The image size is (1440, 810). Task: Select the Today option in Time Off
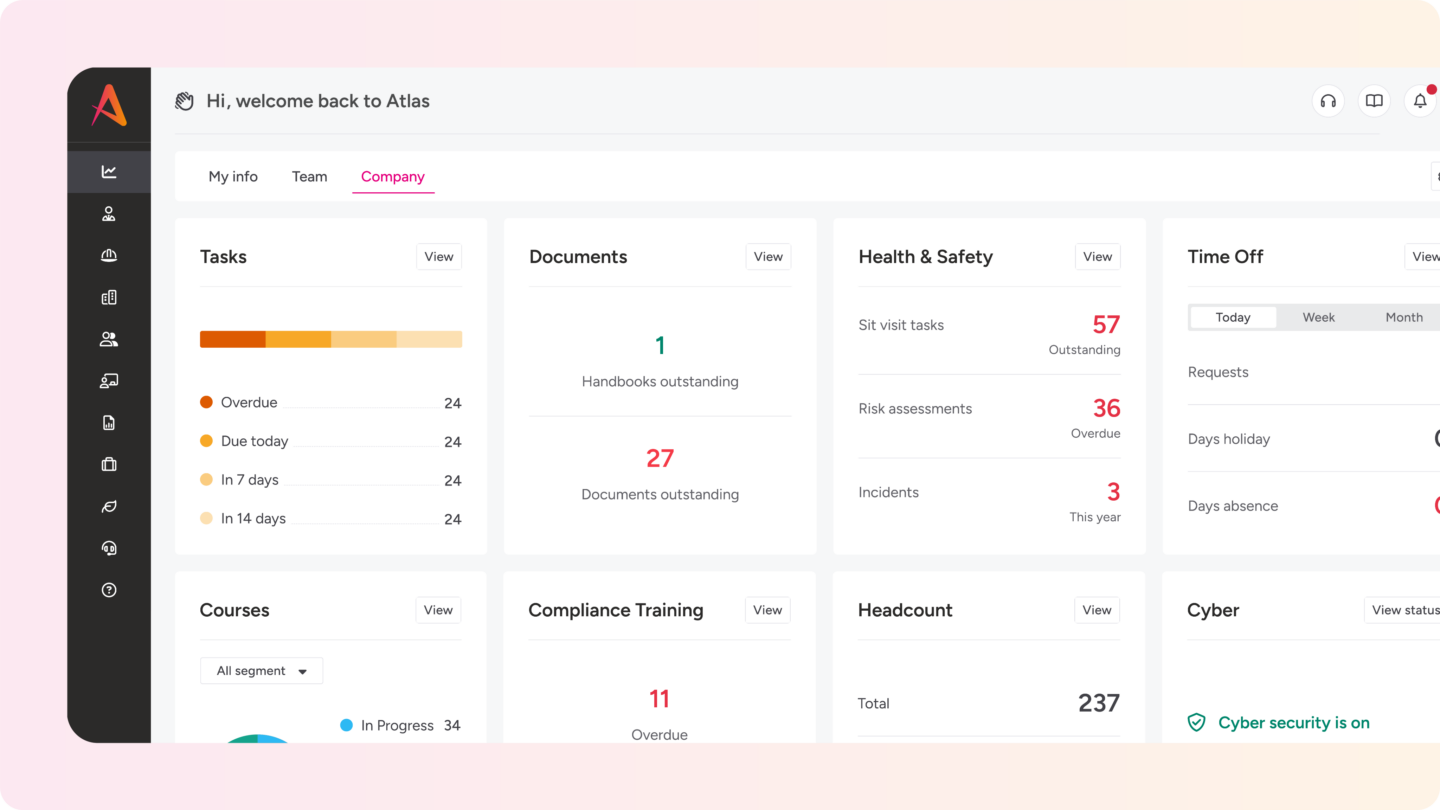[x=1233, y=317]
